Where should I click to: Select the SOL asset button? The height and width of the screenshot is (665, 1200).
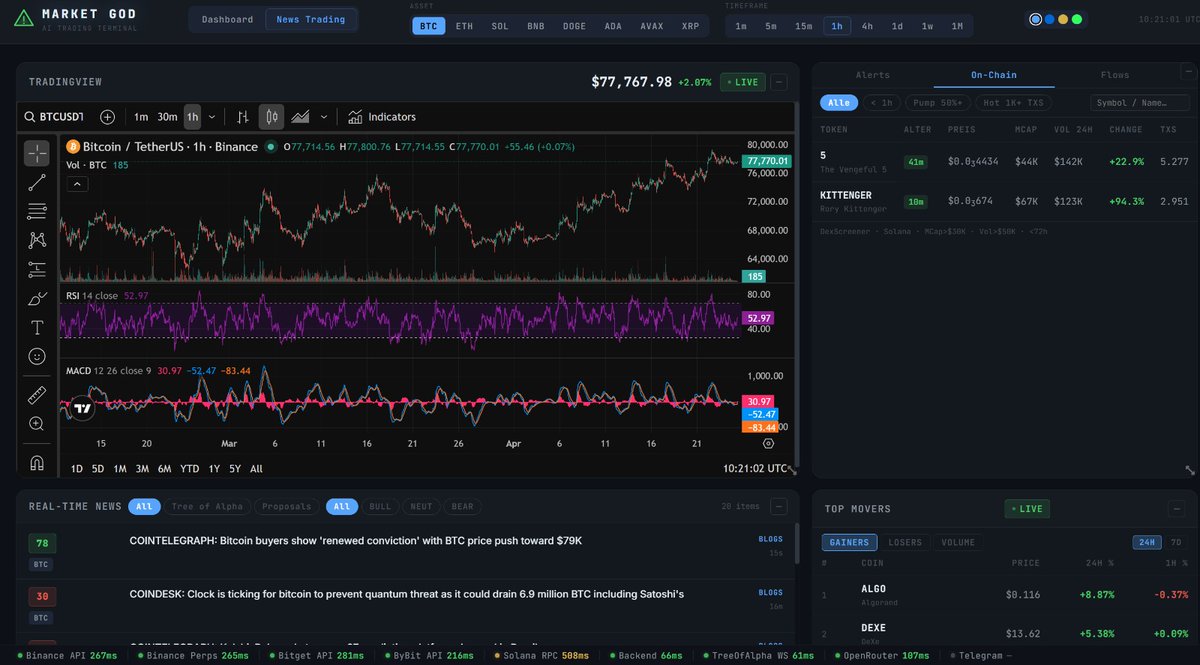(x=500, y=26)
